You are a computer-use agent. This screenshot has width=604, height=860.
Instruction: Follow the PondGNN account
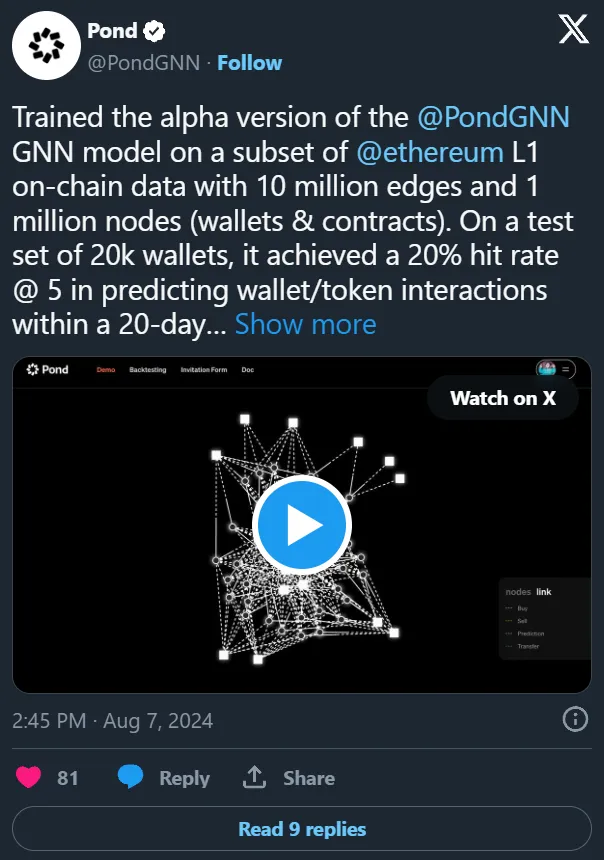(x=250, y=63)
